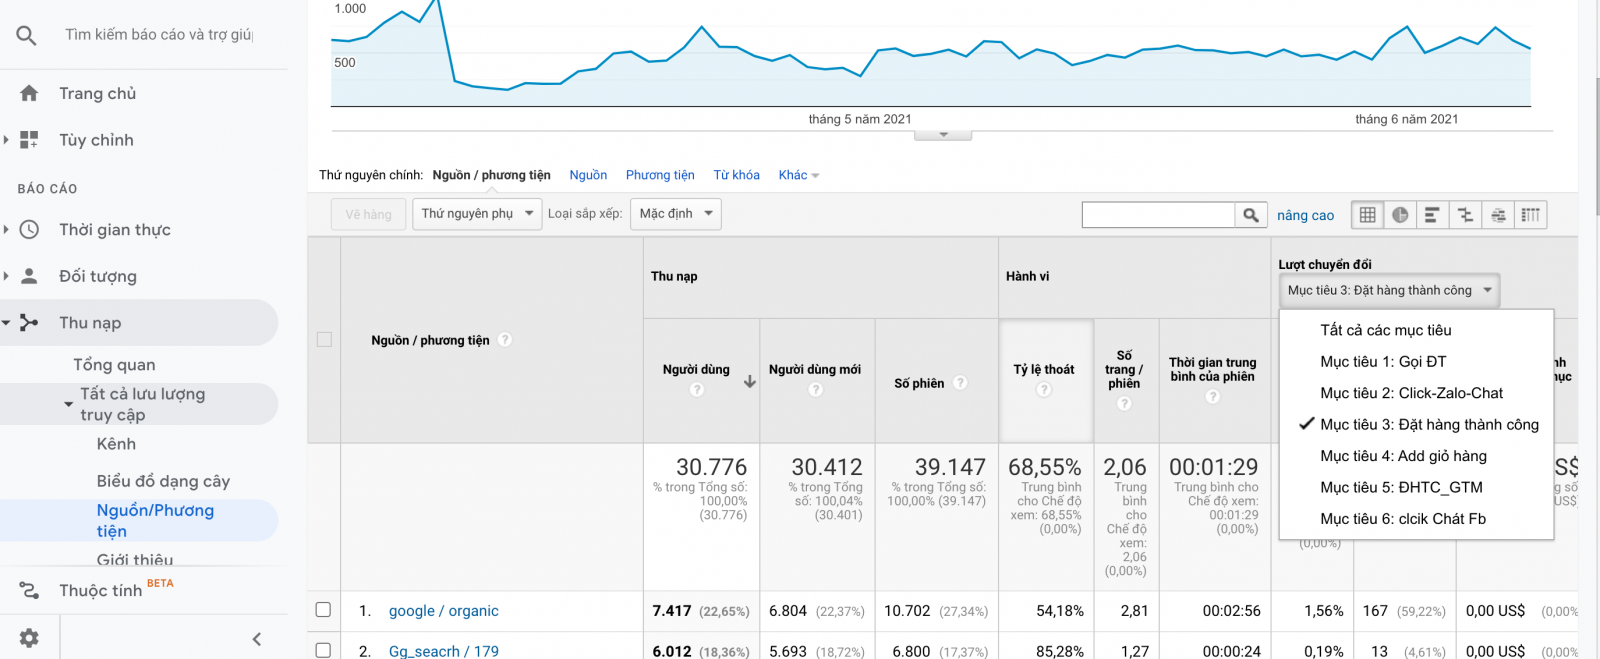
Task: Click the search magnifier icon in sidebar
Action: coord(27,35)
